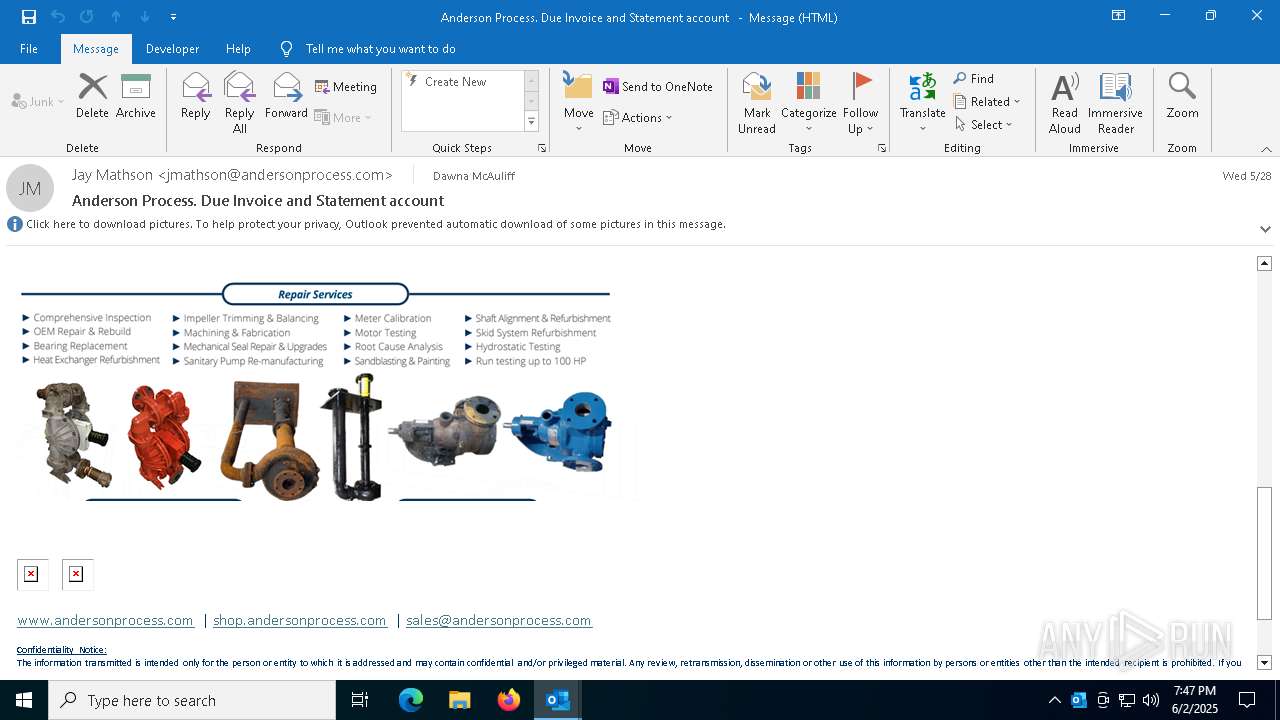
Task: Open the Actions menu
Action: click(638, 117)
